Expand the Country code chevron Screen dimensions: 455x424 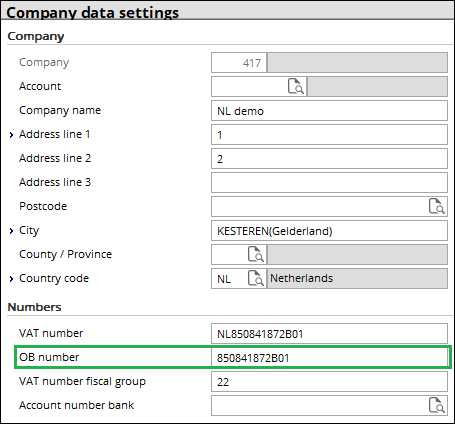pyautogui.click(x=11, y=279)
